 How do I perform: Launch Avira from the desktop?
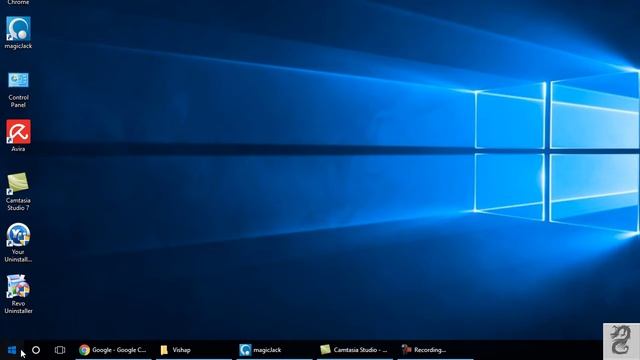18,136
